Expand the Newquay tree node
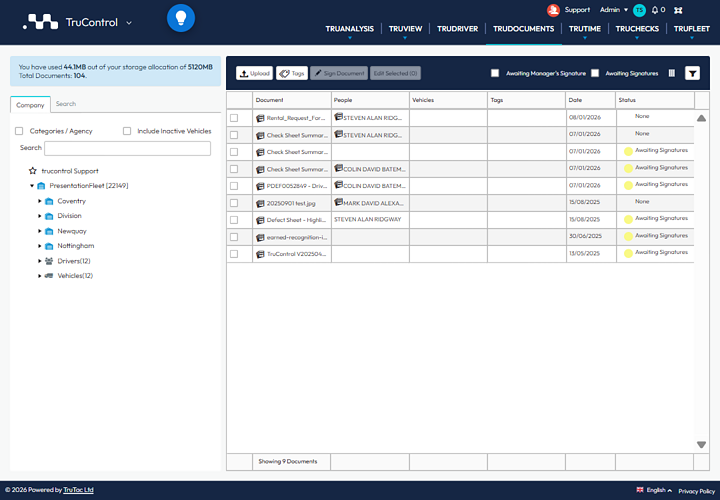Screen dimensions: 720x500 (39, 231)
